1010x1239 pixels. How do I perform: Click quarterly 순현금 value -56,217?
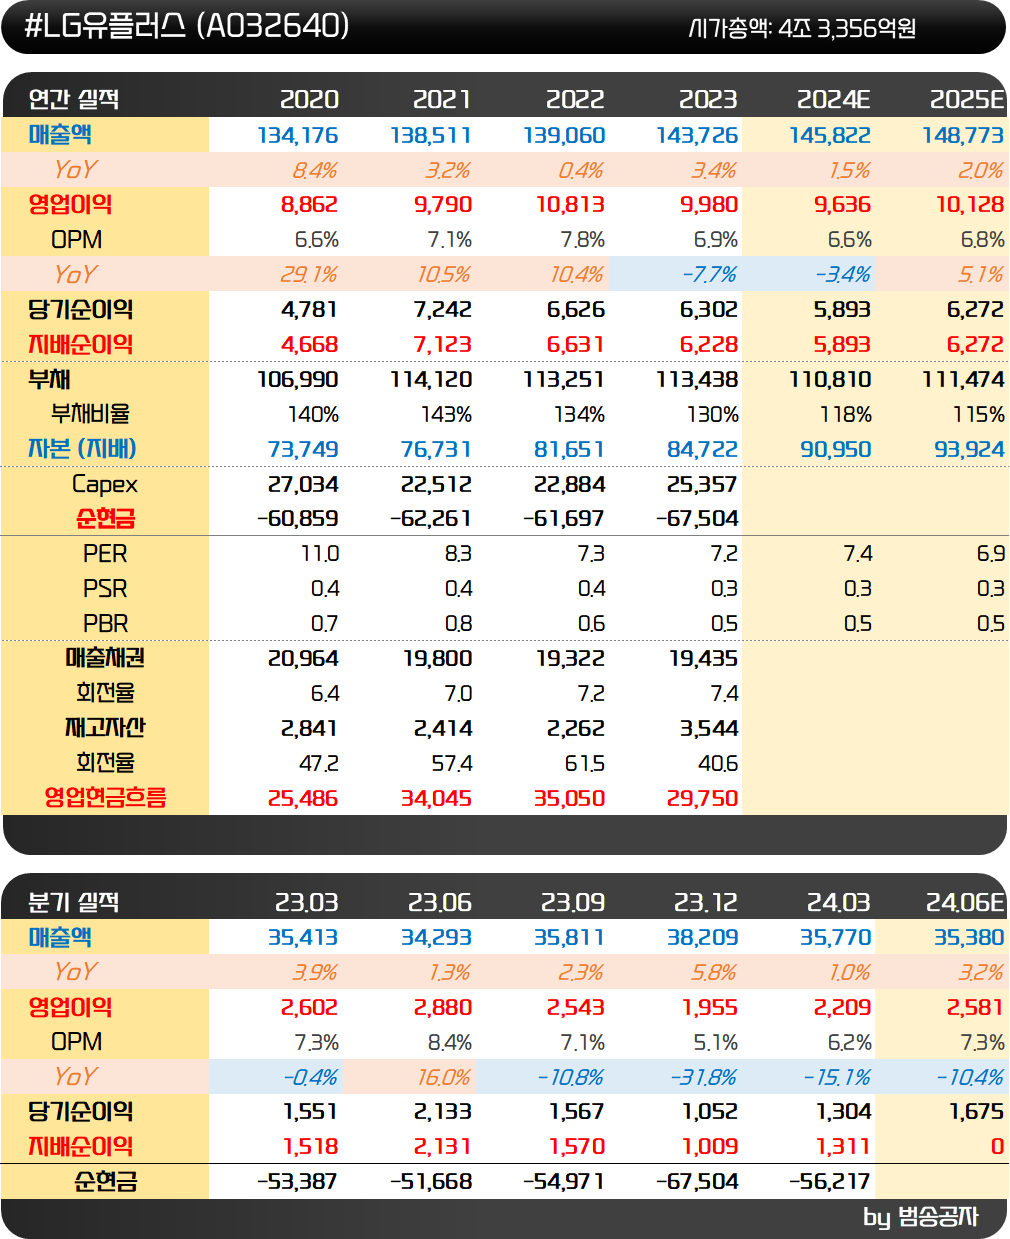[830, 1181]
